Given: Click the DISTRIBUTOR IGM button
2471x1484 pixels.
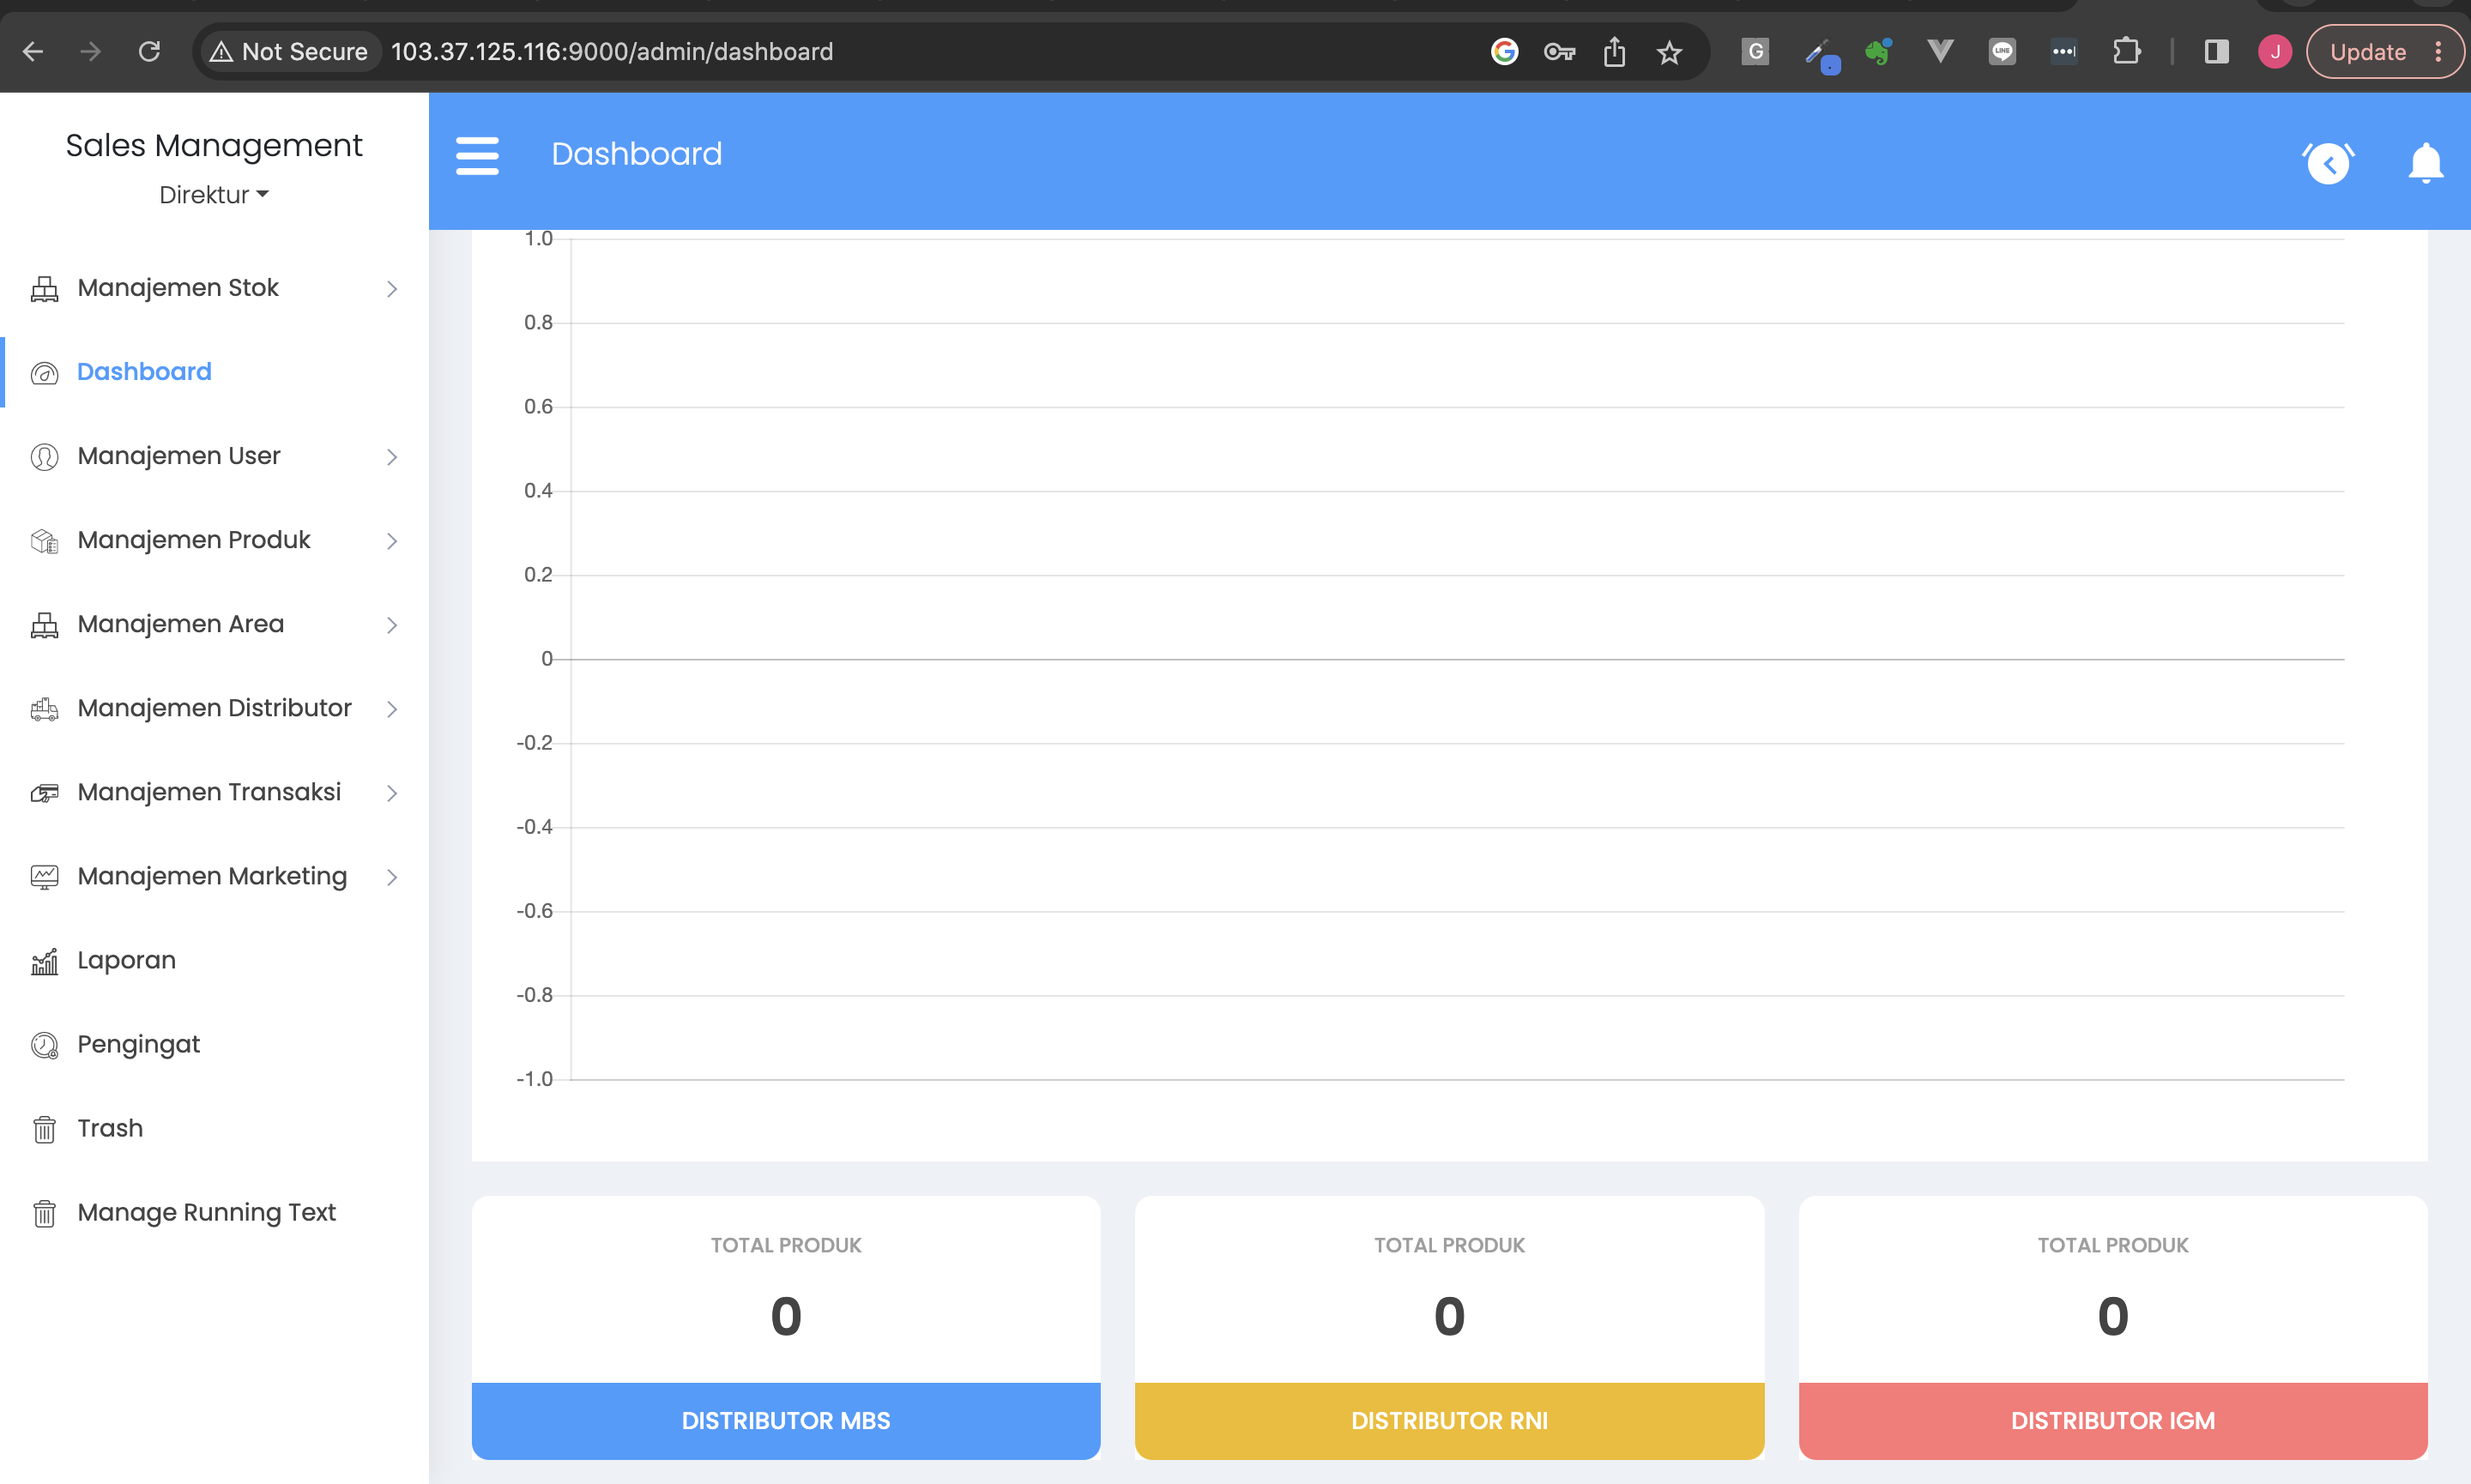Looking at the screenshot, I should (x=2113, y=1420).
